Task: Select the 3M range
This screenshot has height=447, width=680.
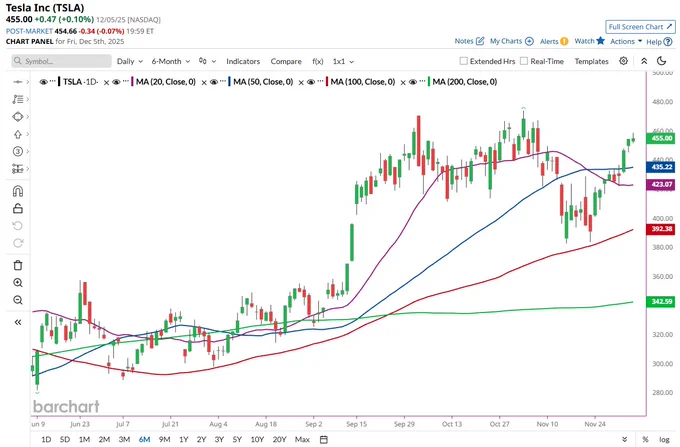Action: pos(124,440)
